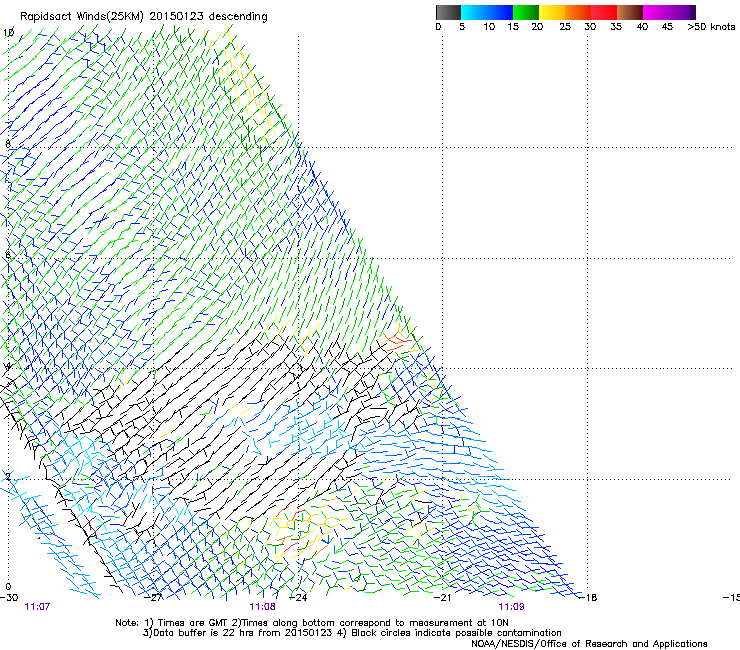This screenshot has width=740, height=650.
Task: Click the purple time label 11:08
Action: 262,607
